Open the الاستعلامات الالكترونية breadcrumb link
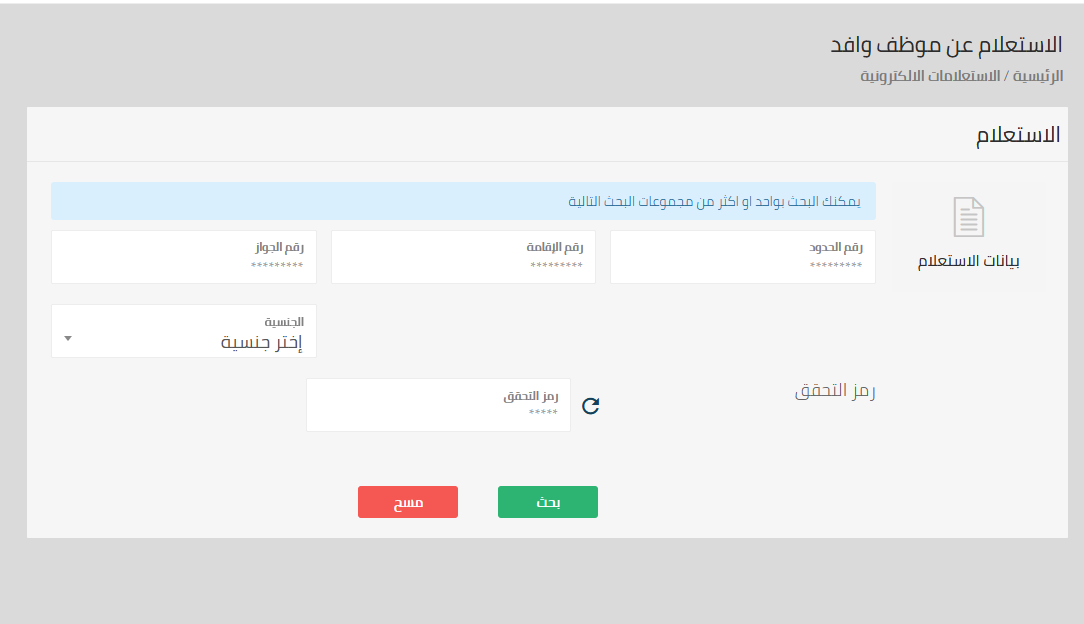This screenshot has height=624, width=1084. tap(930, 76)
